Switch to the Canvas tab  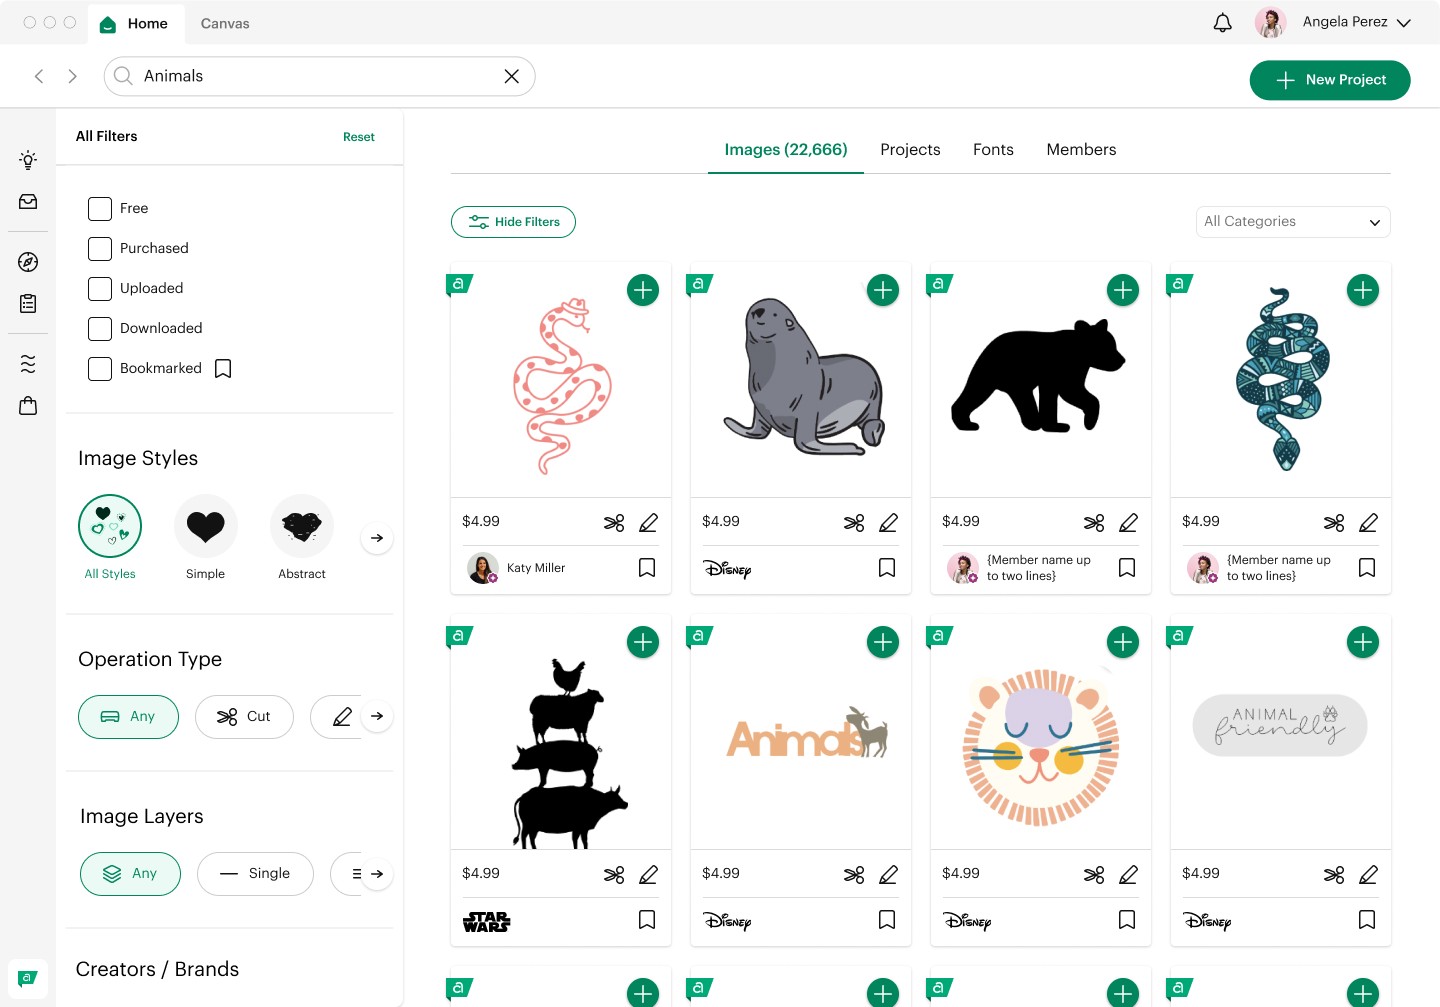pyautogui.click(x=225, y=24)
